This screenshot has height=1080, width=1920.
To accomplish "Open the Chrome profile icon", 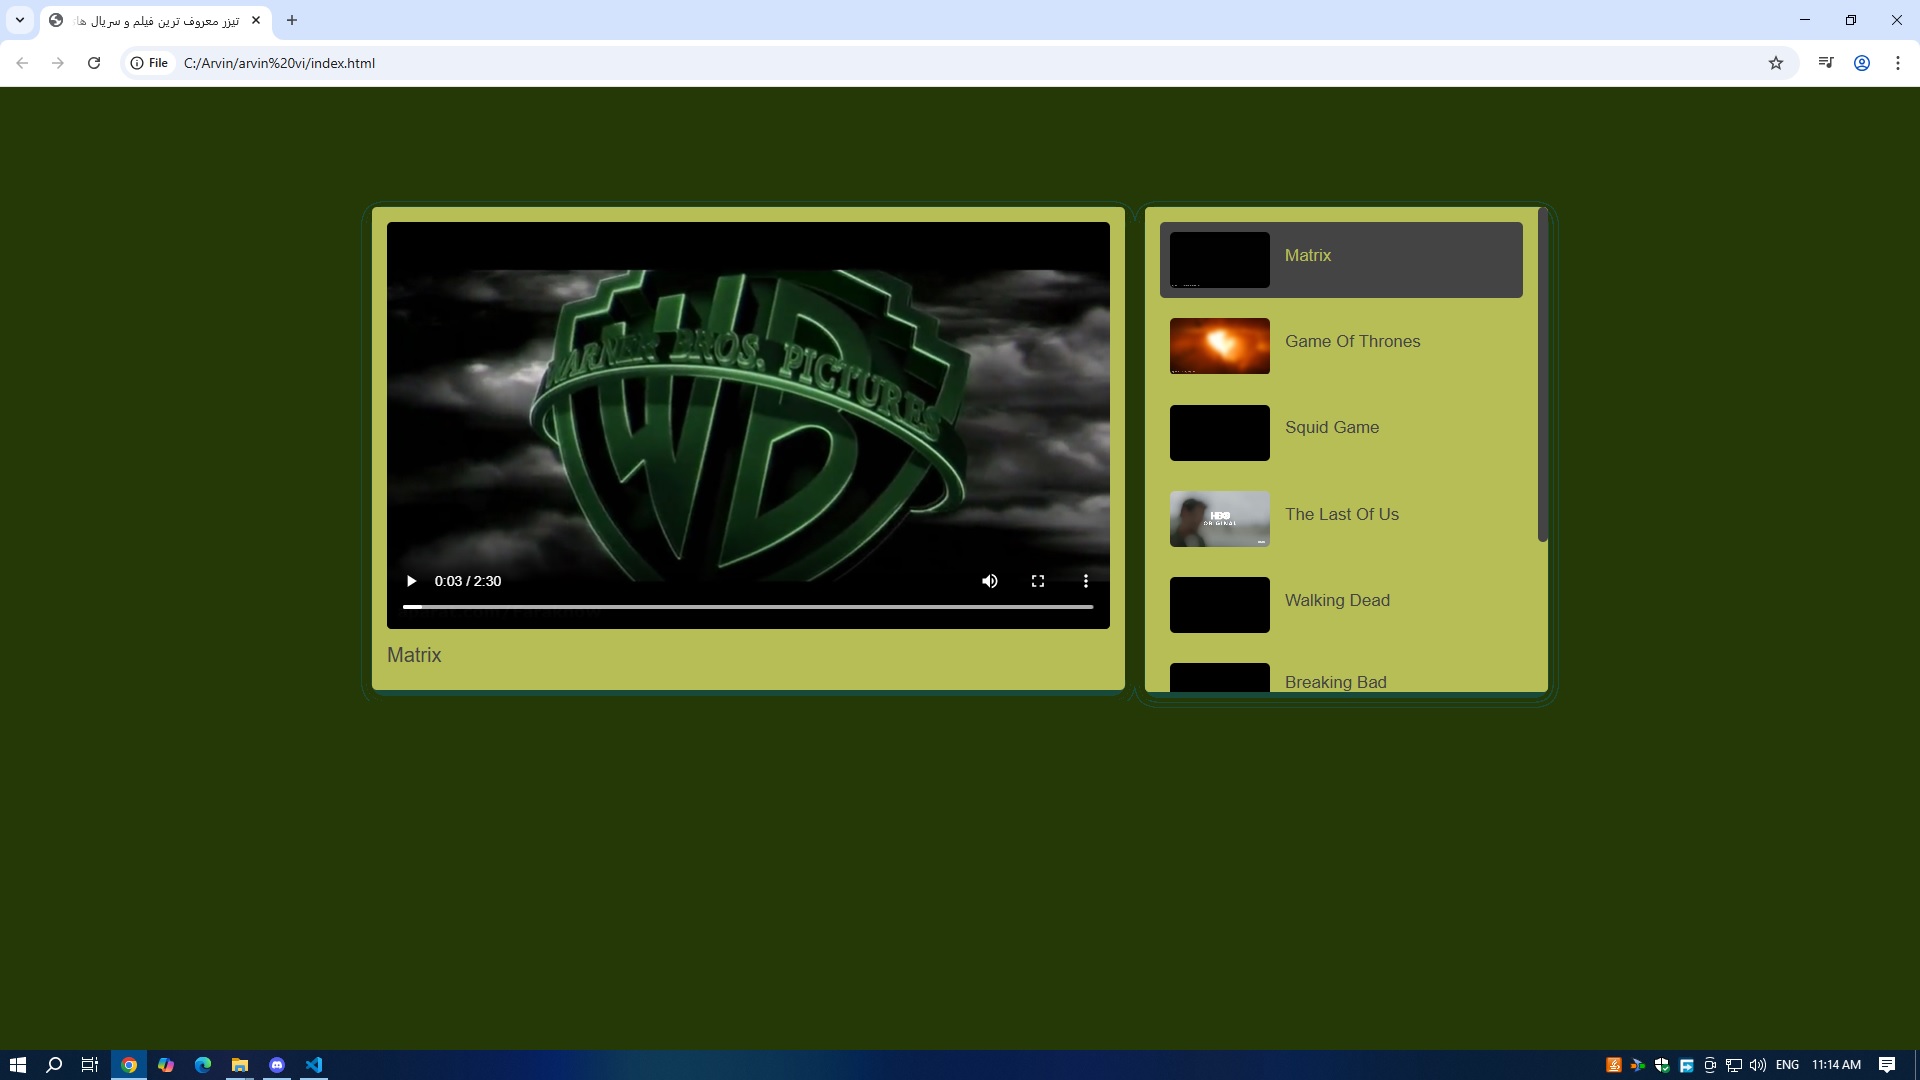I will pos(1862,63).
